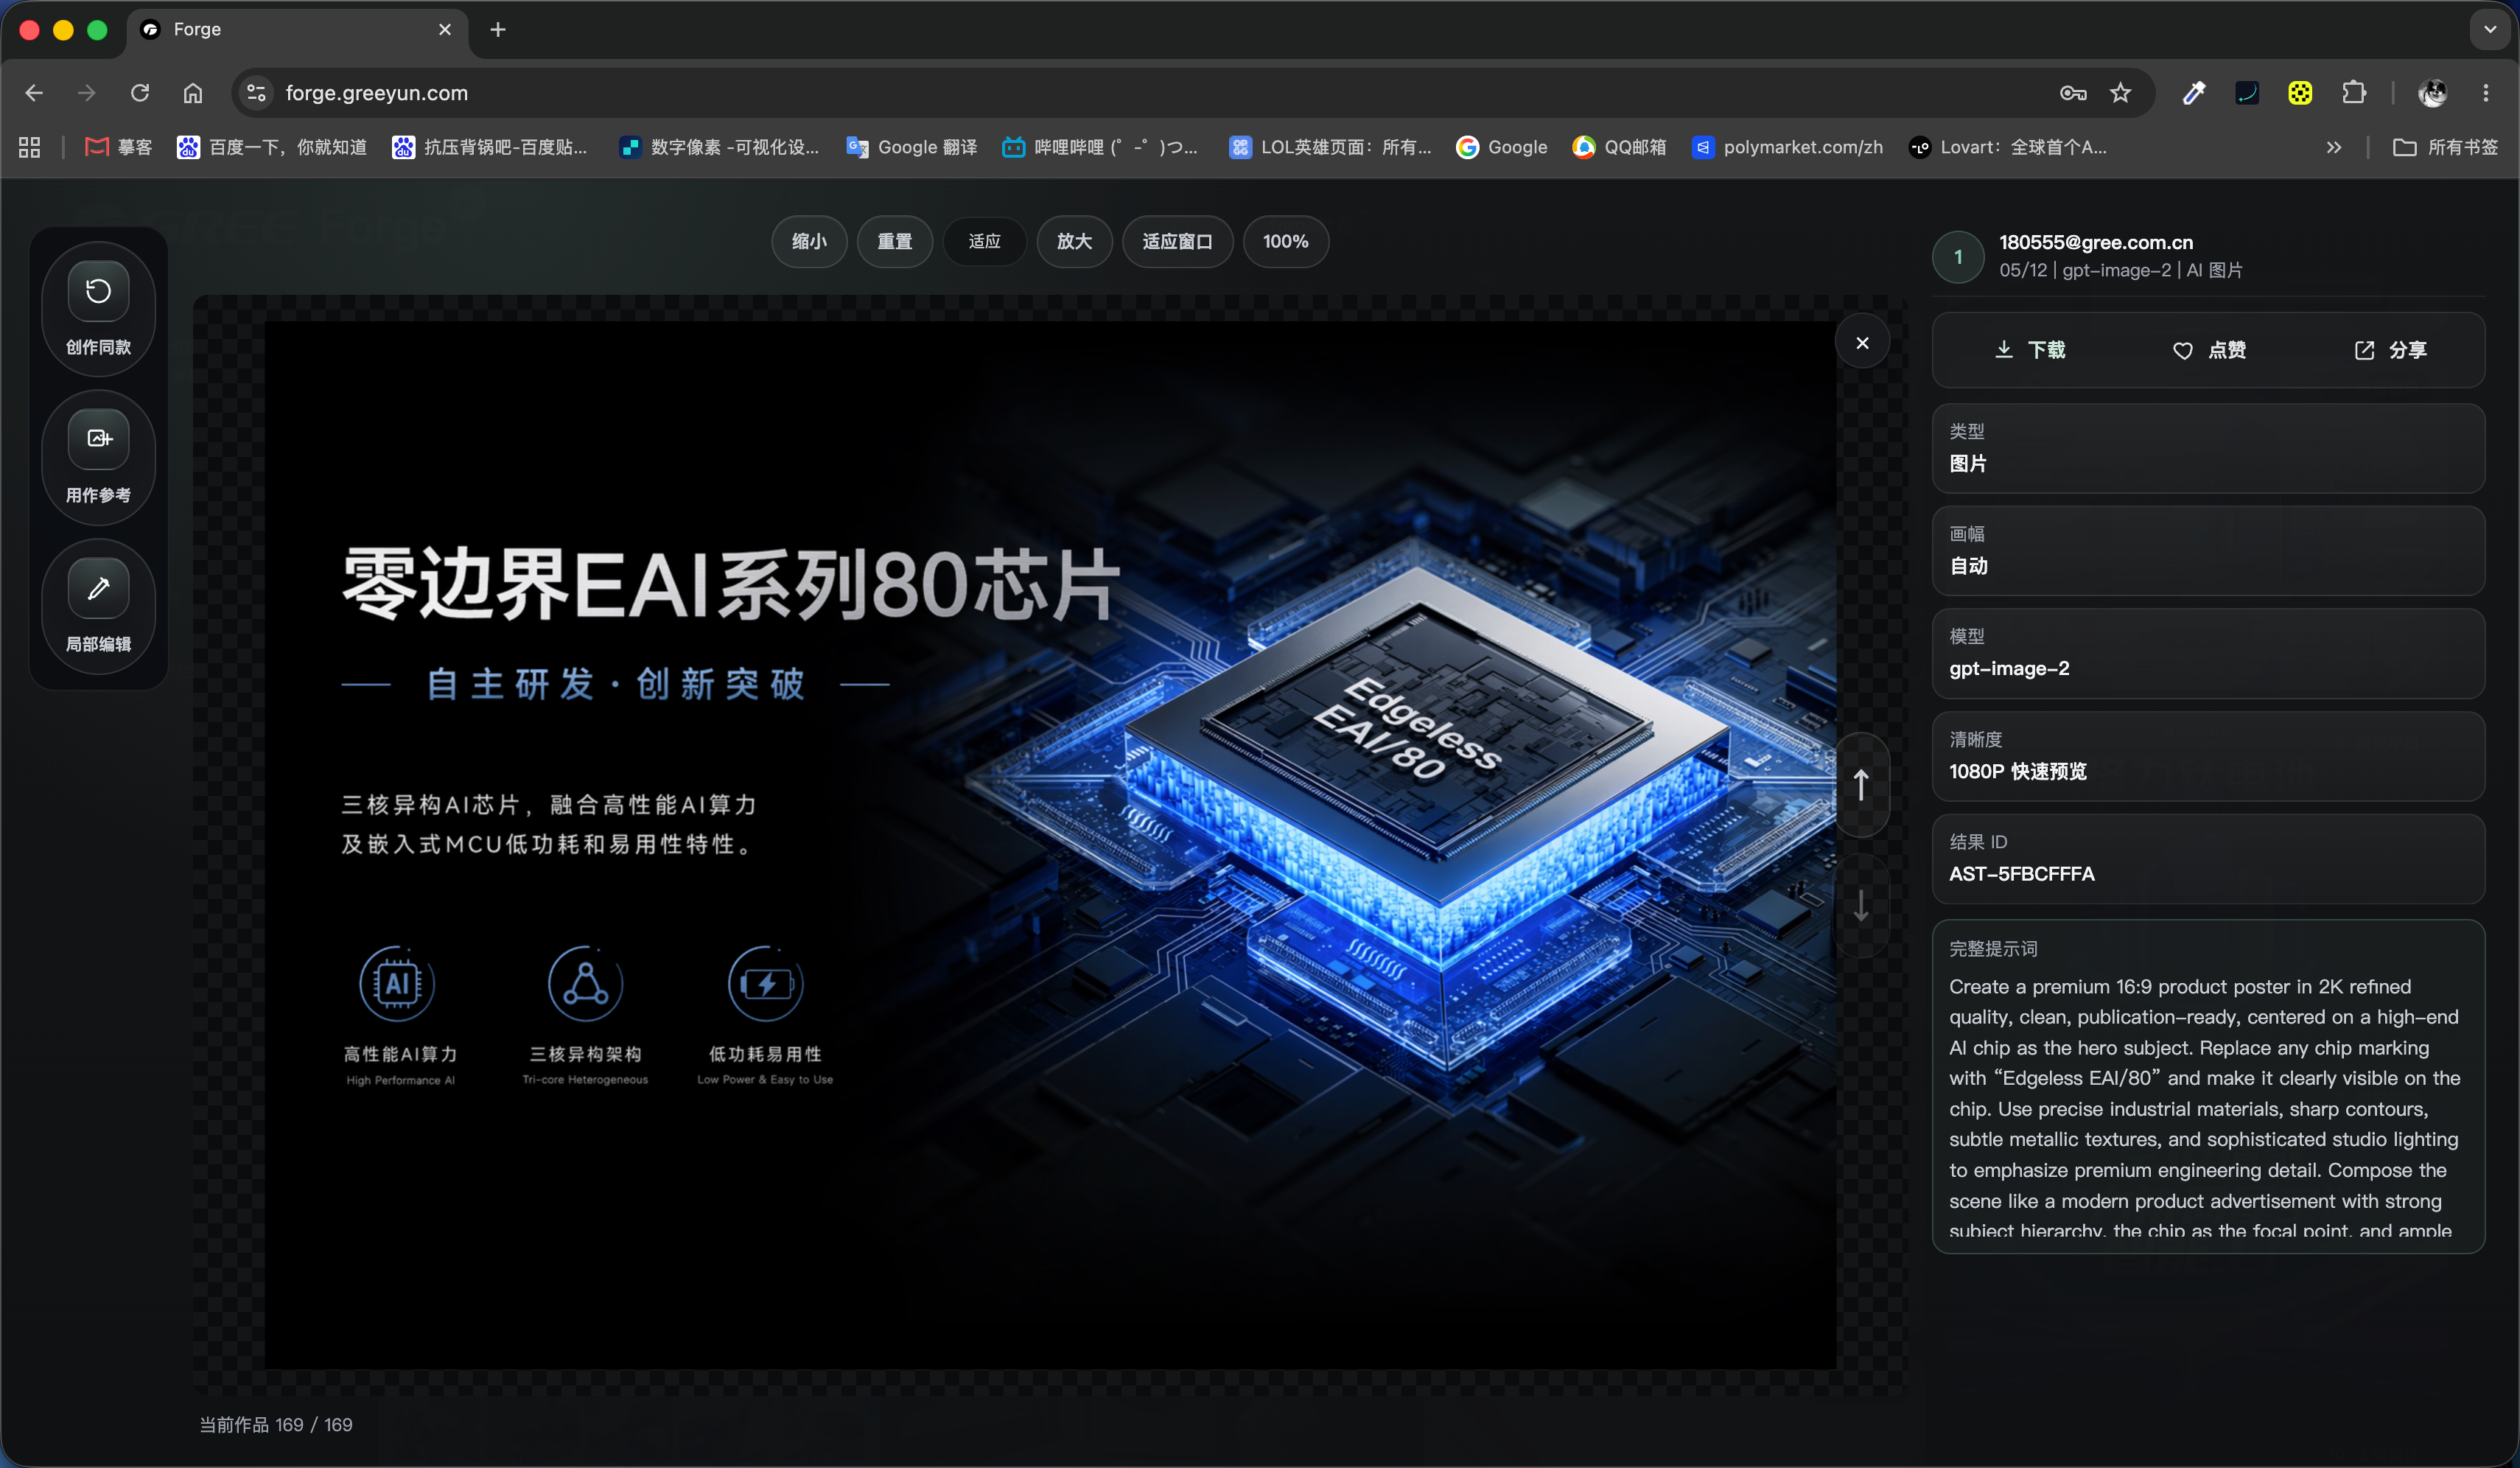Click the browser forward arrow
The width and height of the screenshot is (2520, 1468).
[87, 93]
